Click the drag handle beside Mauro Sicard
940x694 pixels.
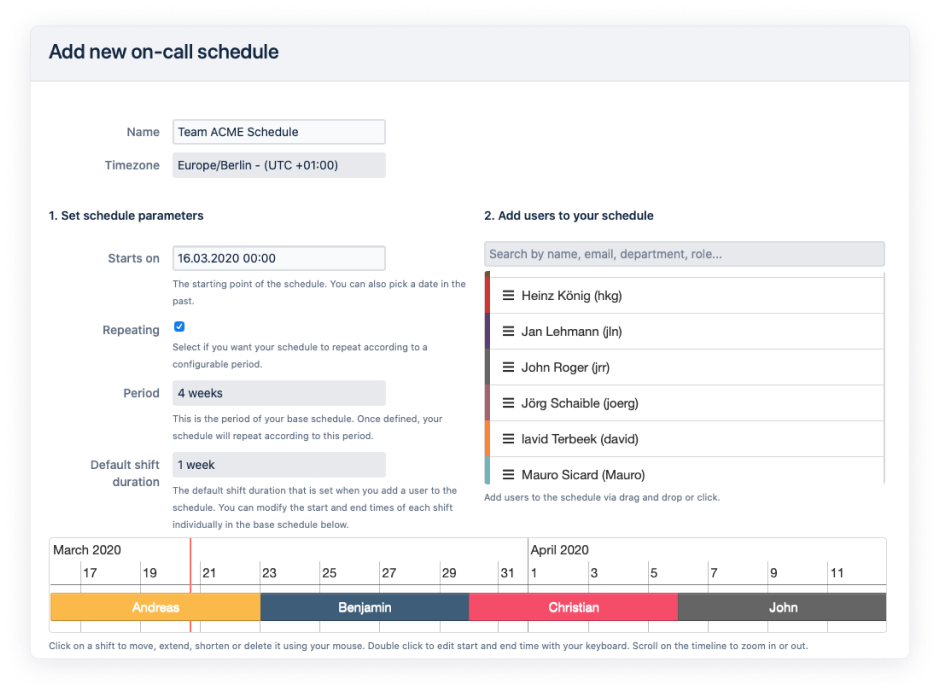[x=508, y=474]
